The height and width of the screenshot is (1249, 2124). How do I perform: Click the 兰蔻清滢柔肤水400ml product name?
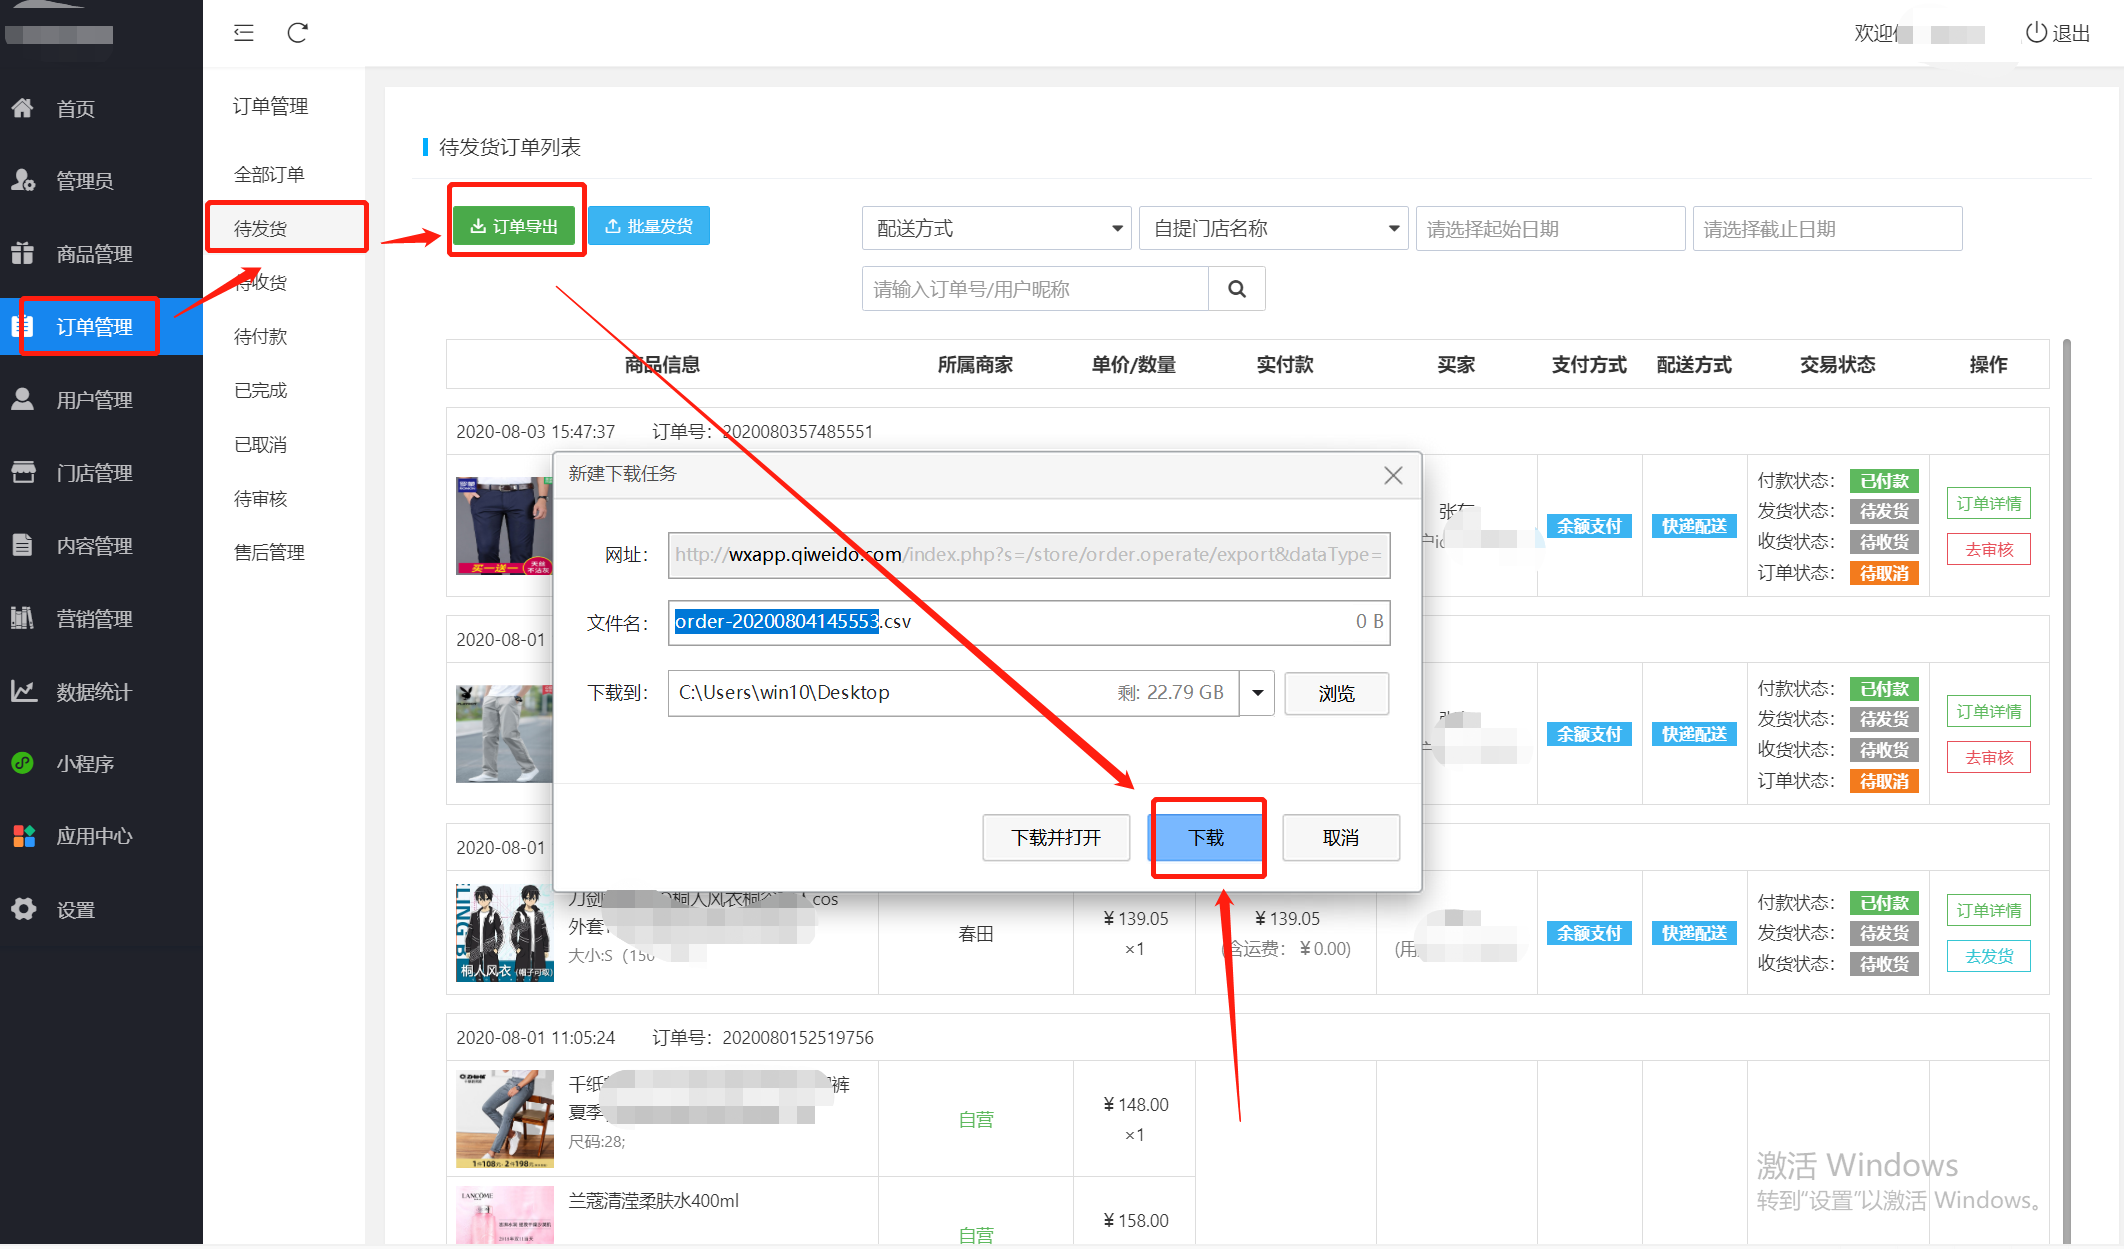[x=654, y=1200]
